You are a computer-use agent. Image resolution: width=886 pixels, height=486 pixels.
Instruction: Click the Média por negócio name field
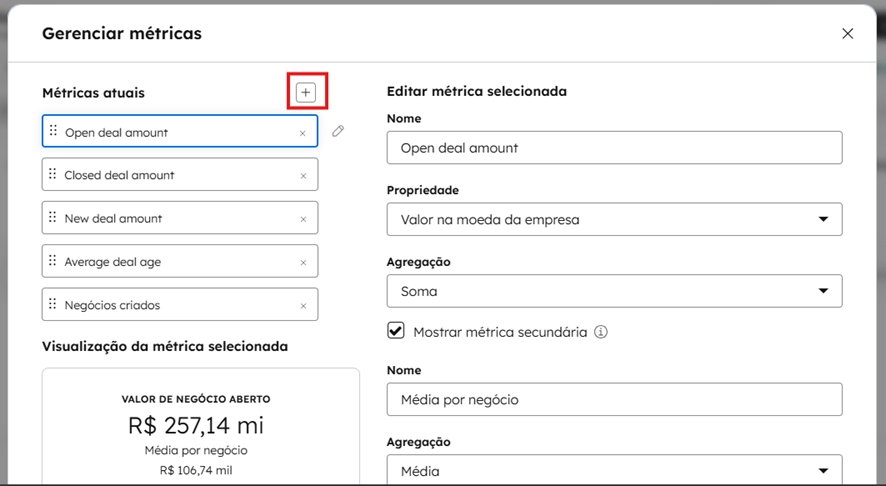coord(614,400)
